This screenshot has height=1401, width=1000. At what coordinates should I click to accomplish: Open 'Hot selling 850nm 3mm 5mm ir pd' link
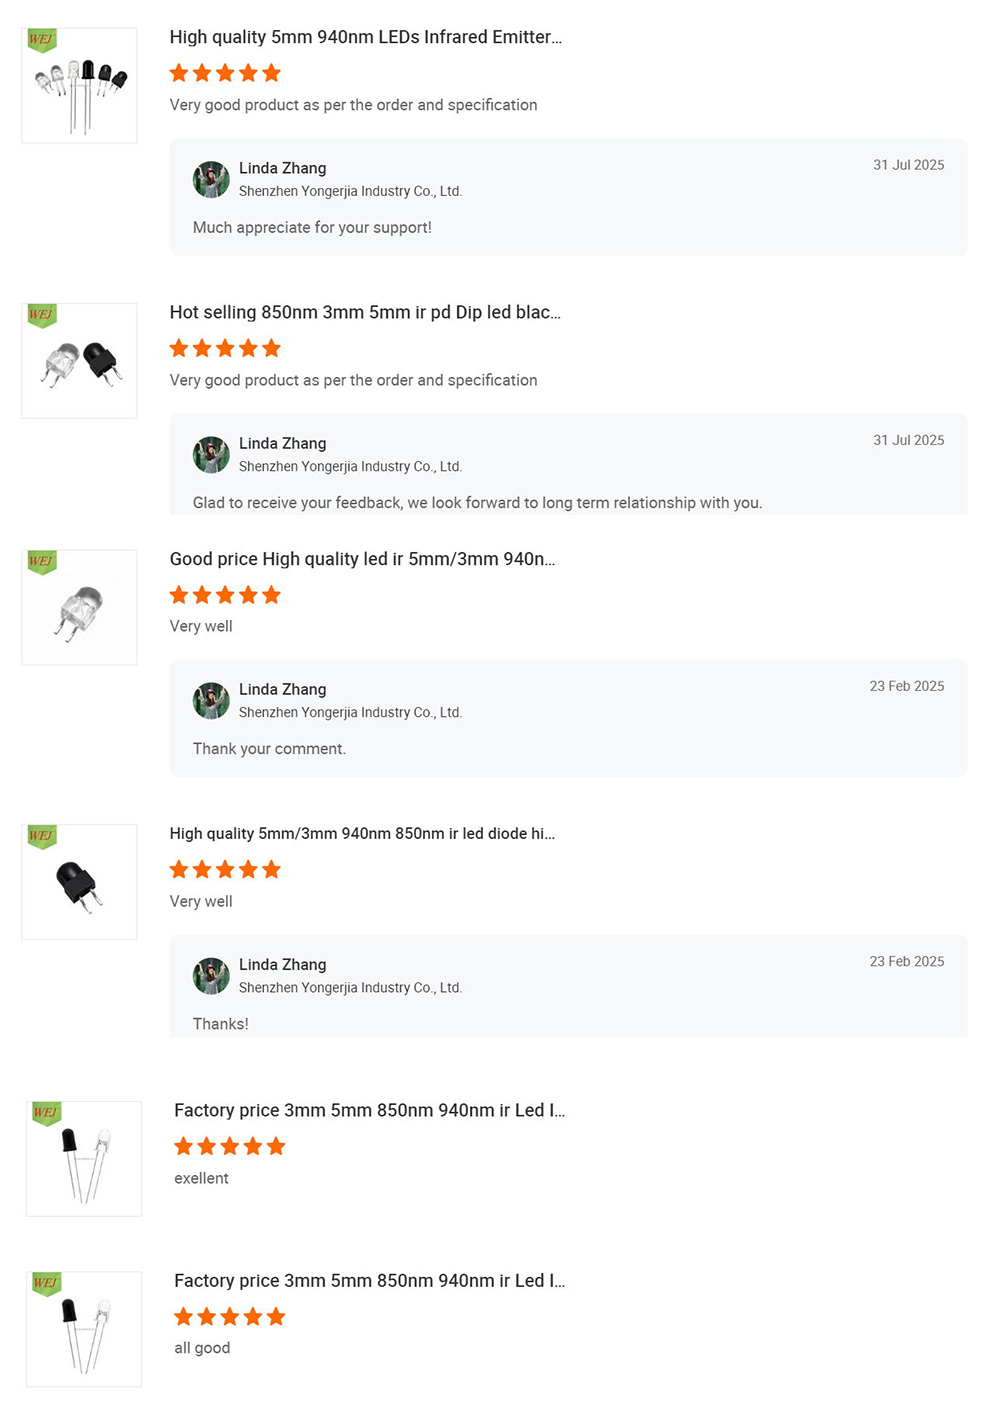365,312
